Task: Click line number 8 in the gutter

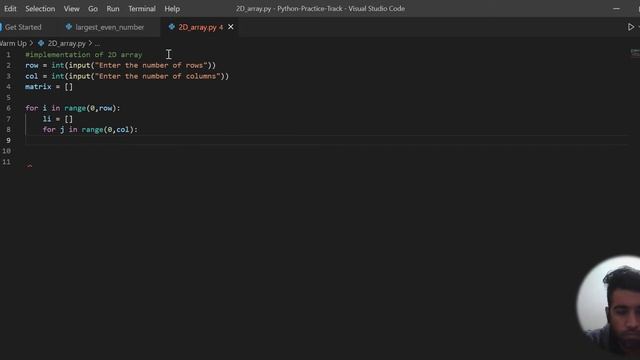Action: click(8, 130)
